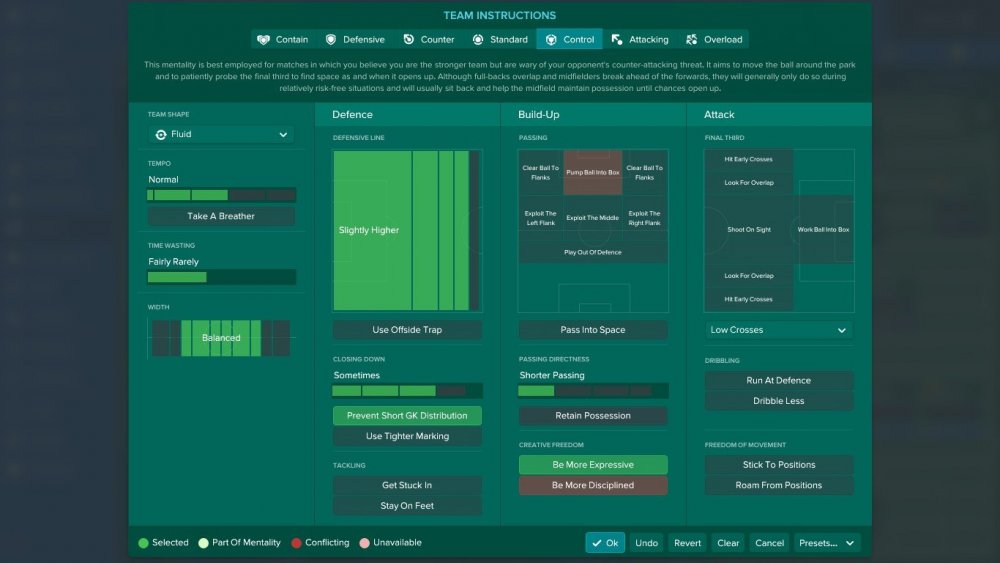Click the Contain mentality shield icon
This screenshot has height=563, width=1000.
(x=263, y=40)
